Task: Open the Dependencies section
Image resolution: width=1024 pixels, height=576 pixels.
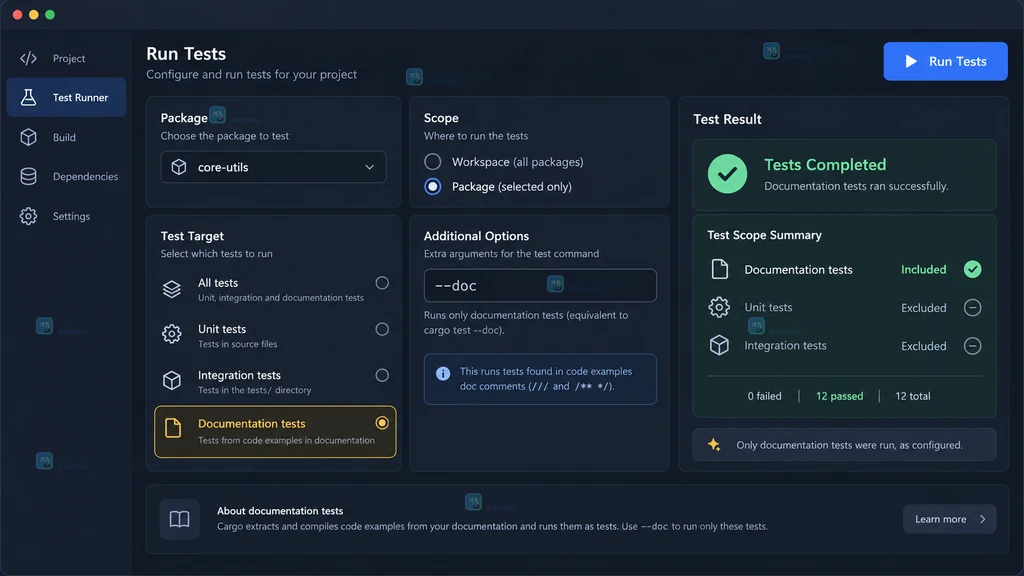Action: [x=66, y=176]
